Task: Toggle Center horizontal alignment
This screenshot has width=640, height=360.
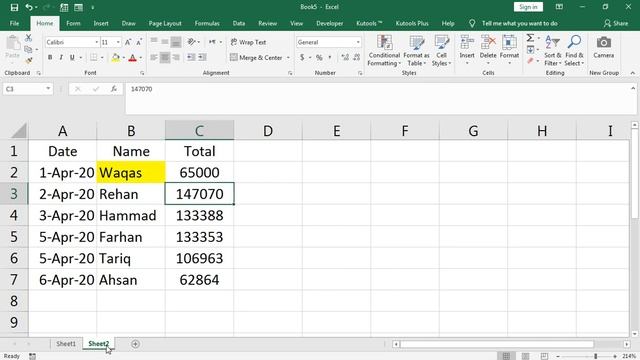Action: coord(165,58)
